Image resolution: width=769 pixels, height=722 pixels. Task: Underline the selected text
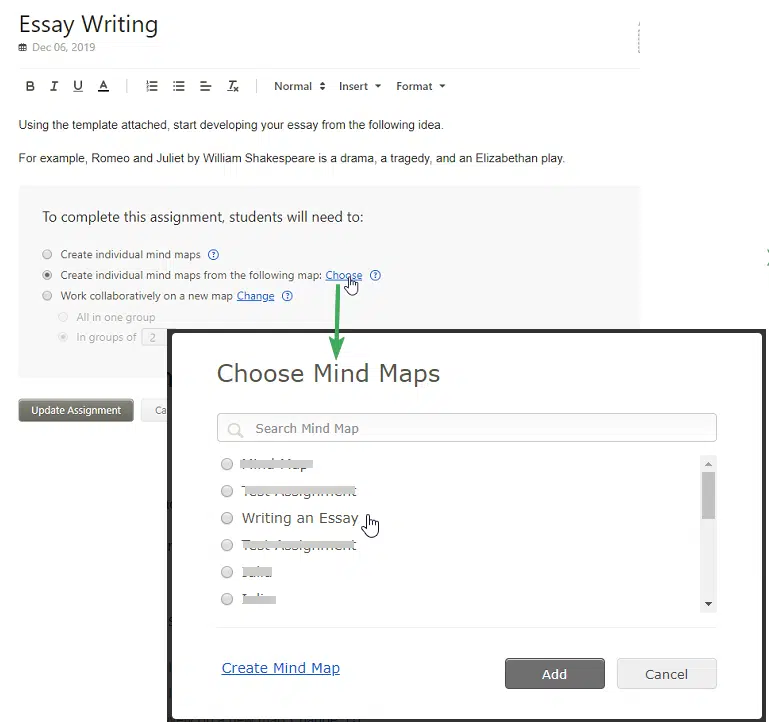pos(78,87)
